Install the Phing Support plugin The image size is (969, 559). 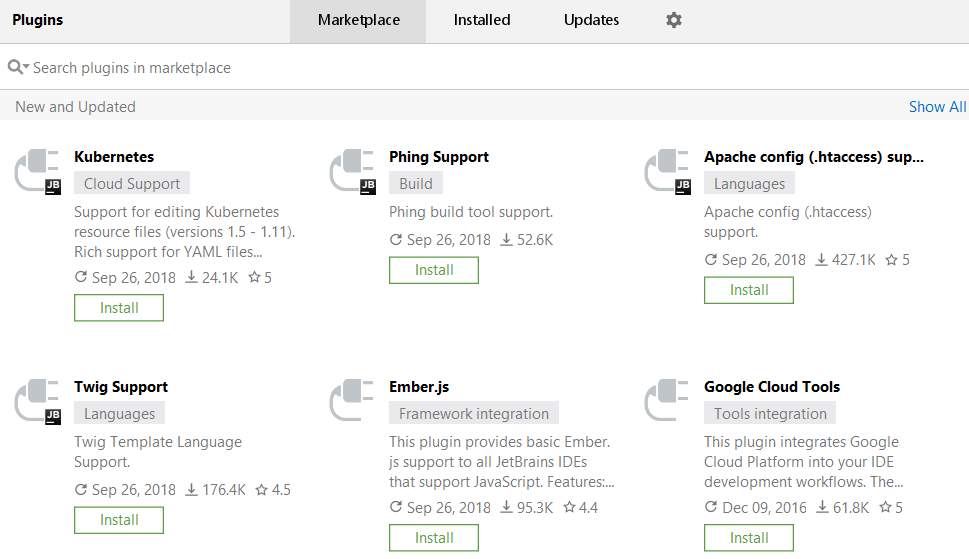pyautogui.click(x=434, y=270)
